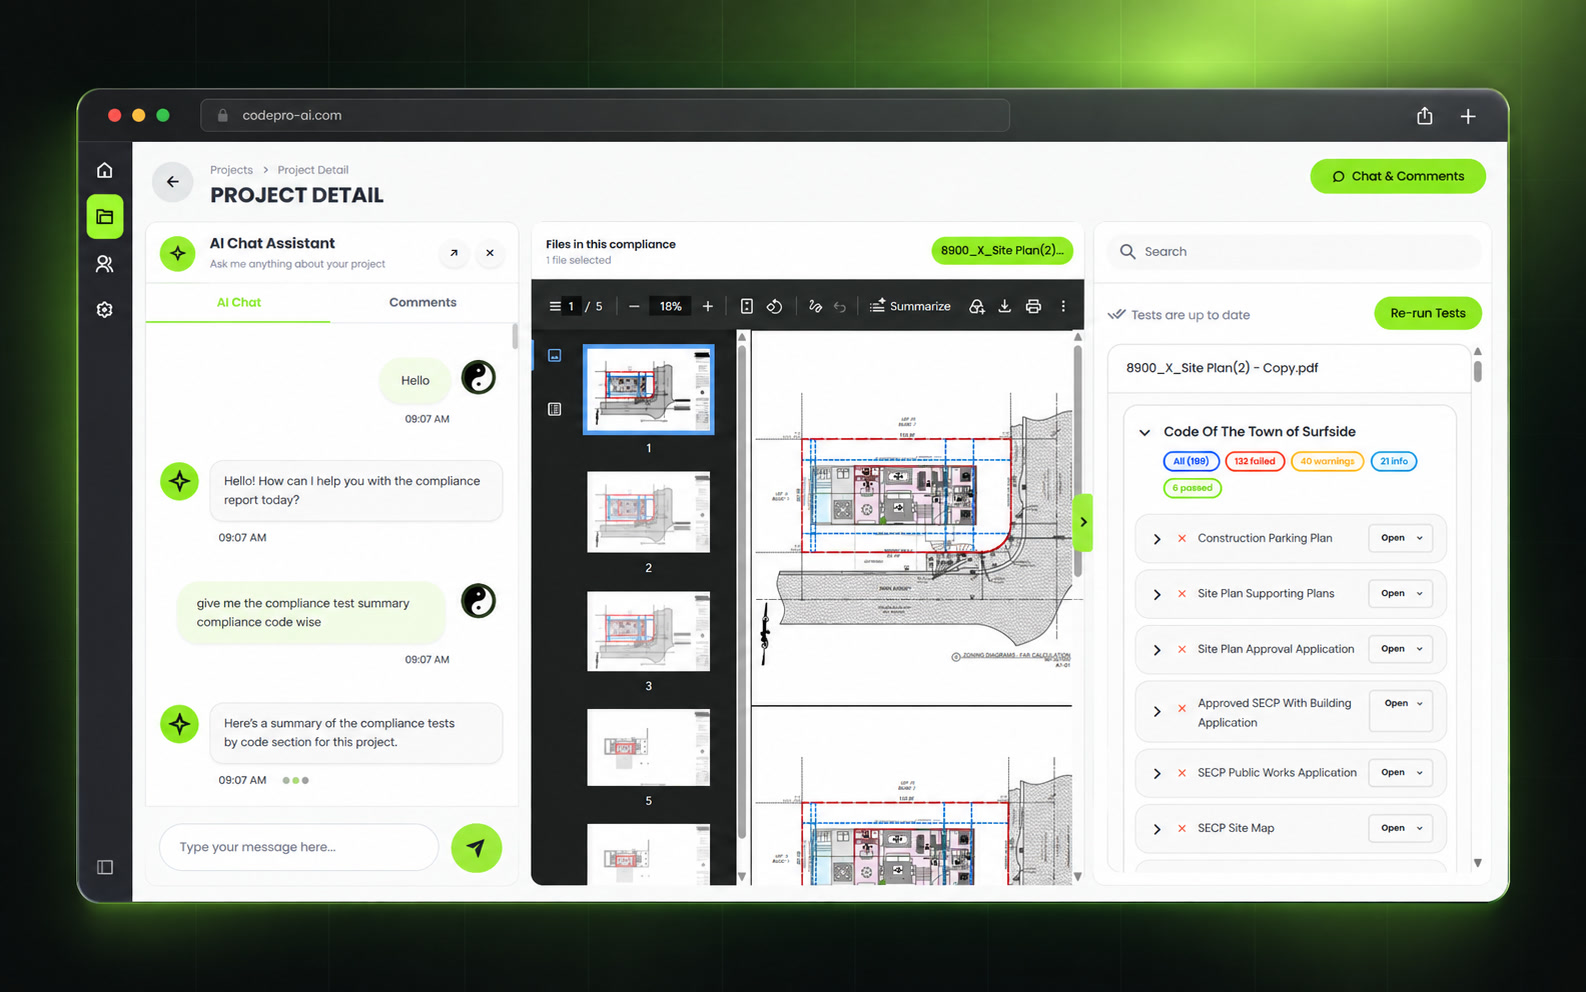Save PDF to Drive icon
The height and width of the screenshot is (992, 1586).
pos(977,307)
